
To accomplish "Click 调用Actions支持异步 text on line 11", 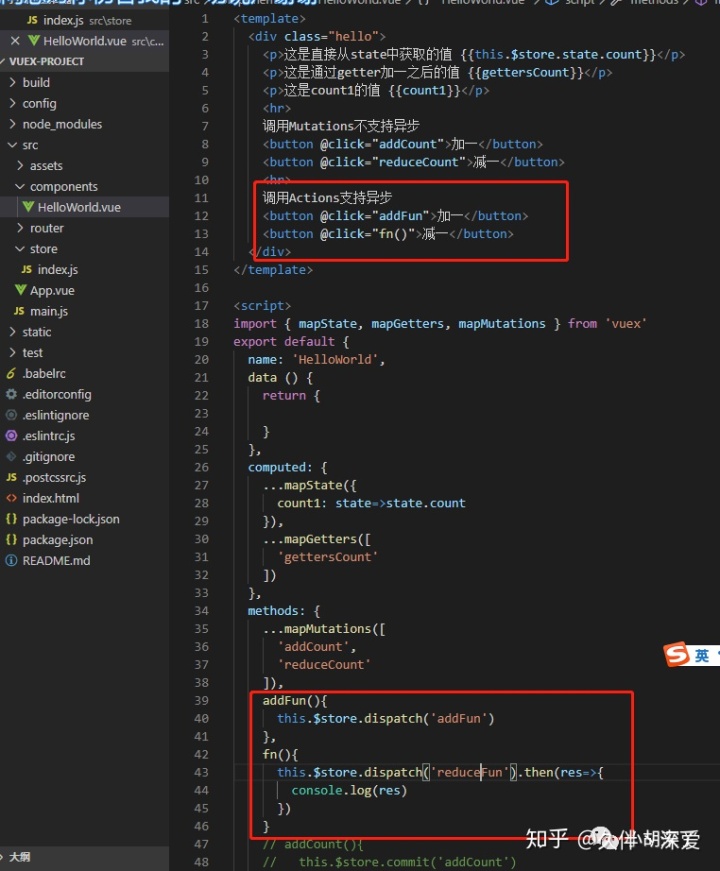I will [327, 197].
